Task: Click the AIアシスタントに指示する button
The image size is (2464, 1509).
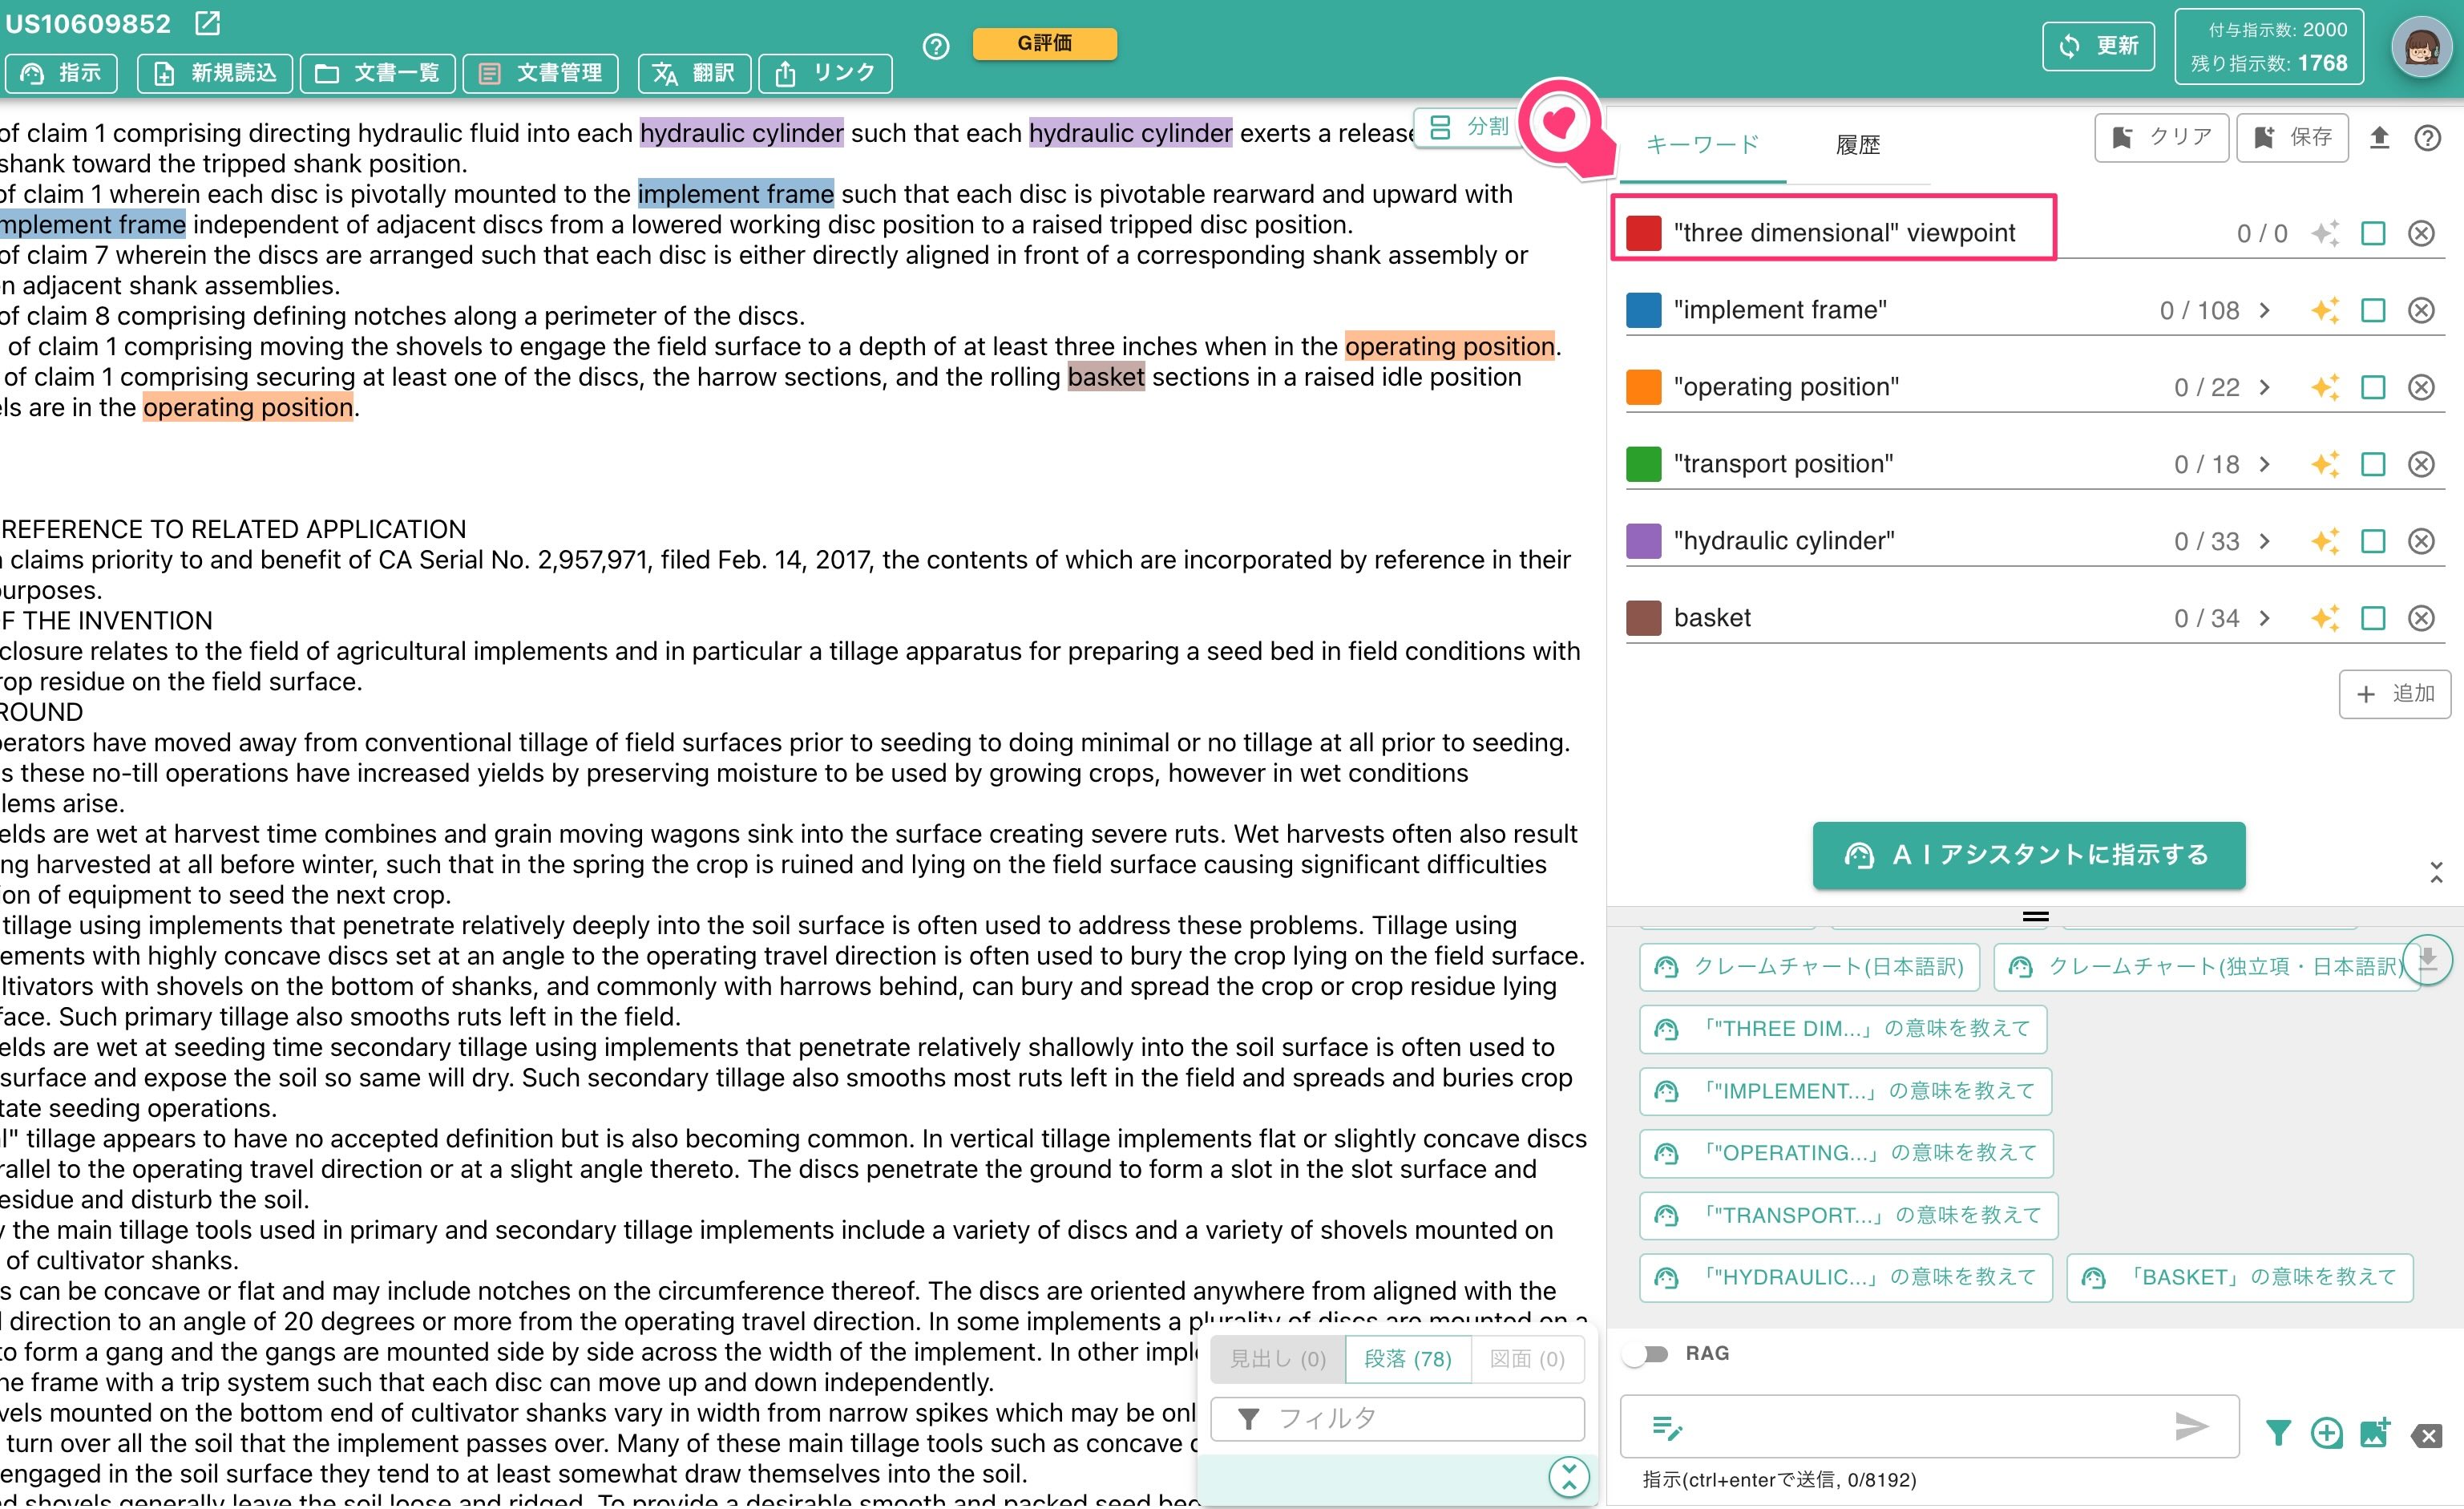Action: pyautogui.click(x=2029, y=856)
